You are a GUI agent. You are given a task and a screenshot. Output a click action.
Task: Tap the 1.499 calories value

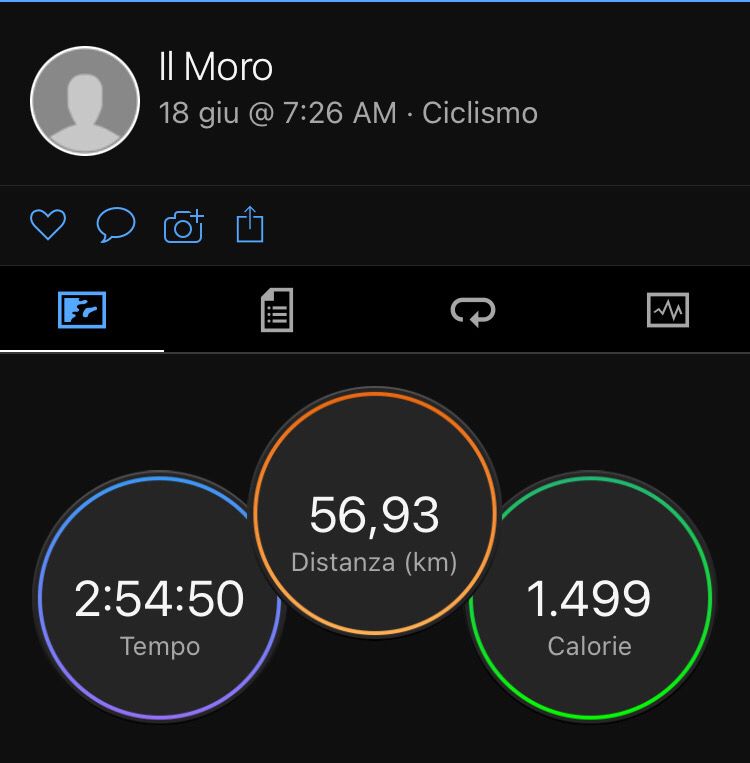pos(589,599)
